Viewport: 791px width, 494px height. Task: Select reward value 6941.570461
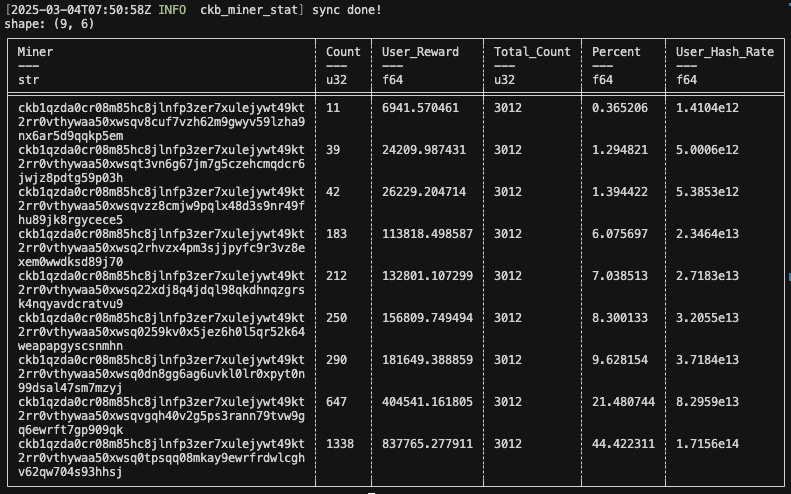[420, 107]
